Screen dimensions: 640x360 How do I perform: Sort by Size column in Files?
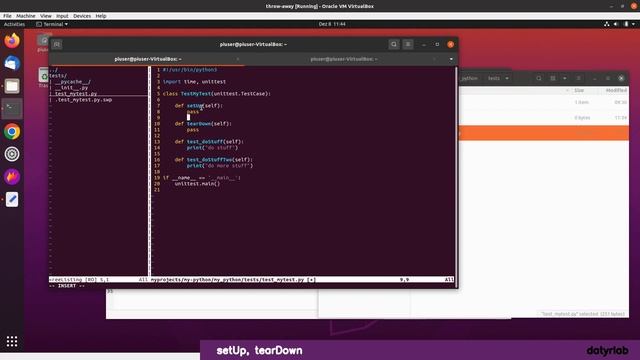[579, 90]
